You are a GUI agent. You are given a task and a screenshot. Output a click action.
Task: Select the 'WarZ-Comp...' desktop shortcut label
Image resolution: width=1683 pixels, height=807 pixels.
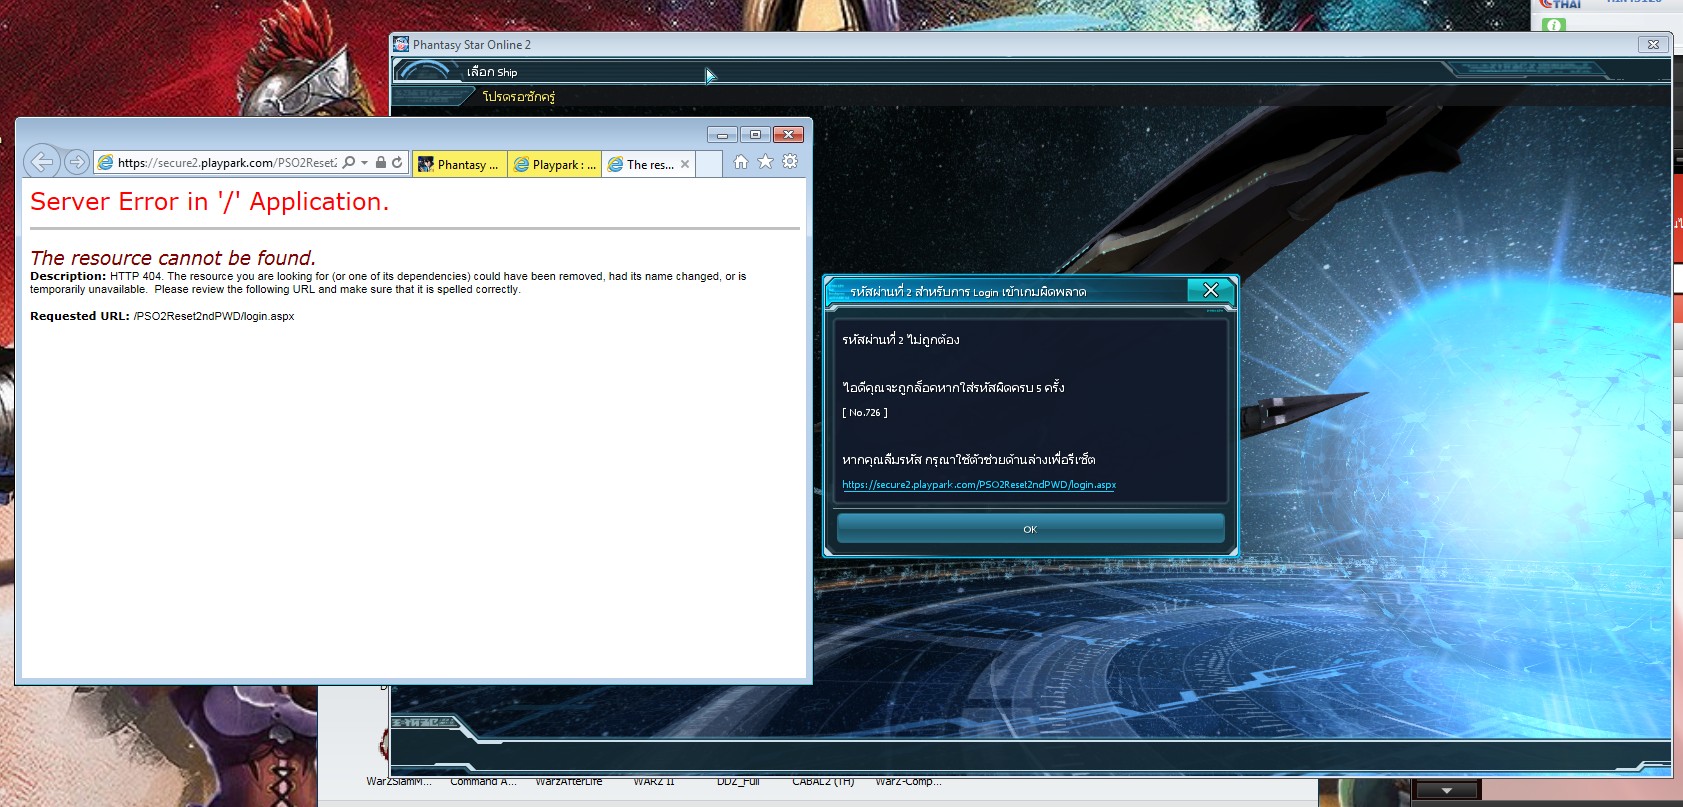908,781
